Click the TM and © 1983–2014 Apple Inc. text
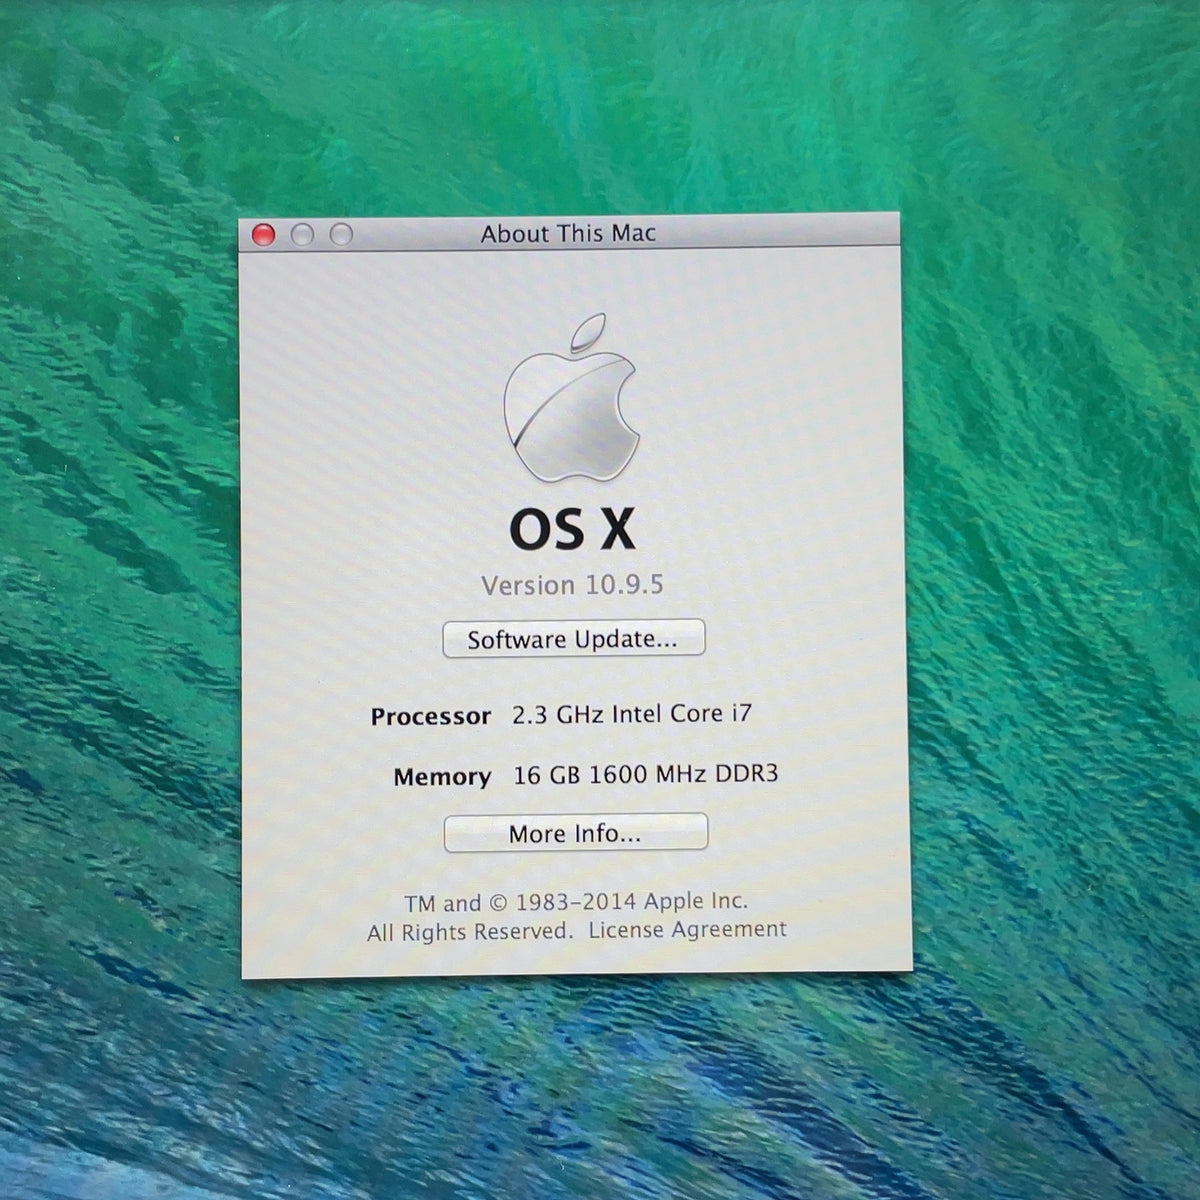 576,902
